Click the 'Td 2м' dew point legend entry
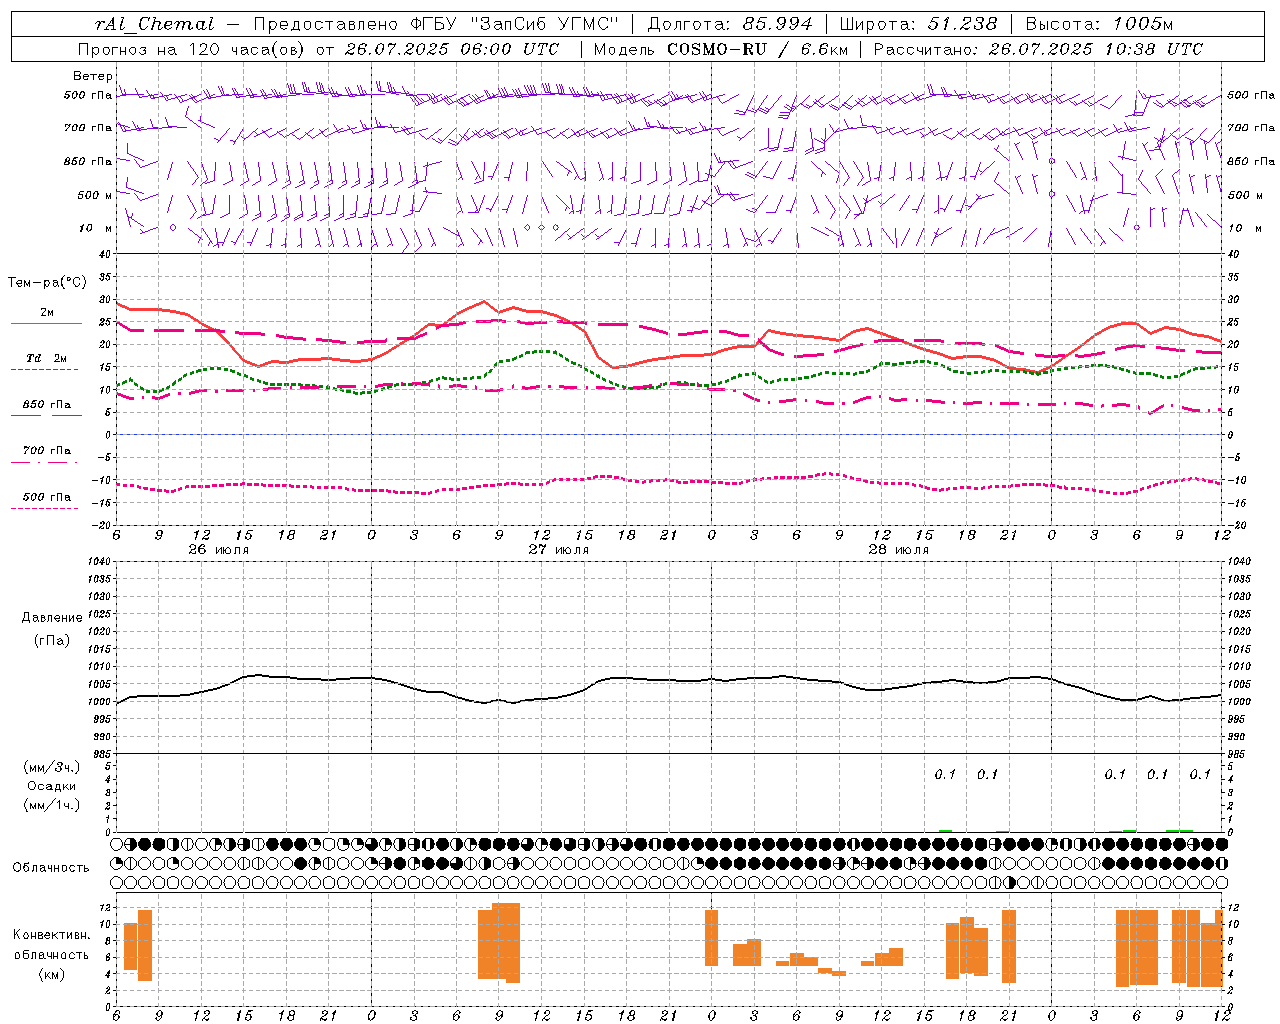The image size is (1280, 1024). point(47,358)
